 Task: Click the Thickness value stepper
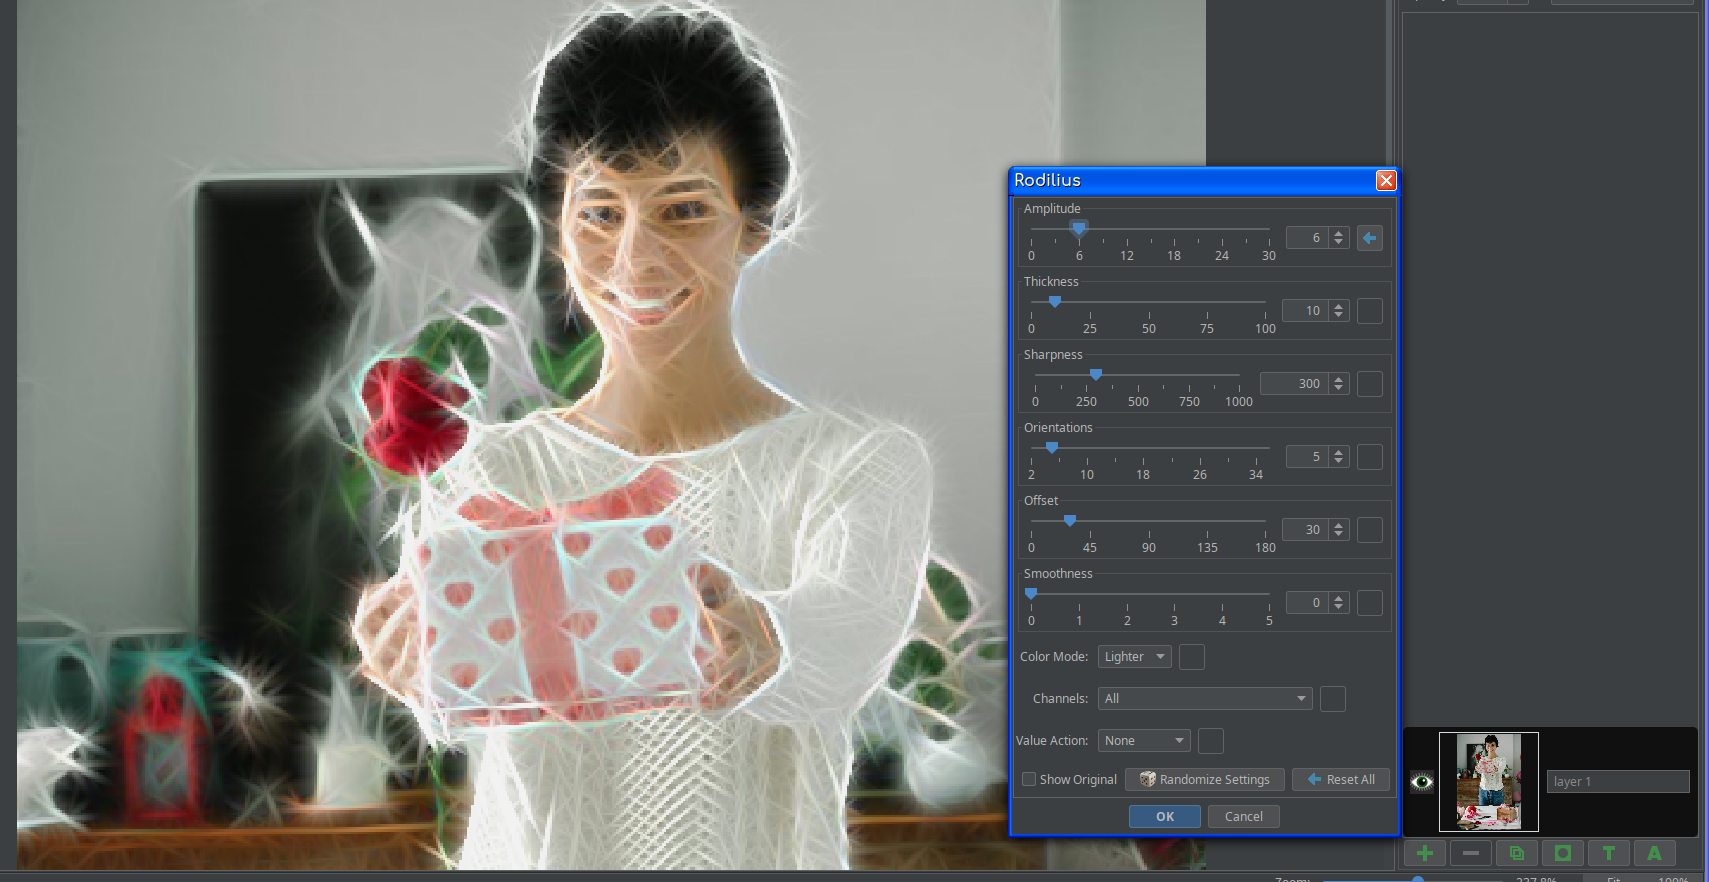[1339, 311]
